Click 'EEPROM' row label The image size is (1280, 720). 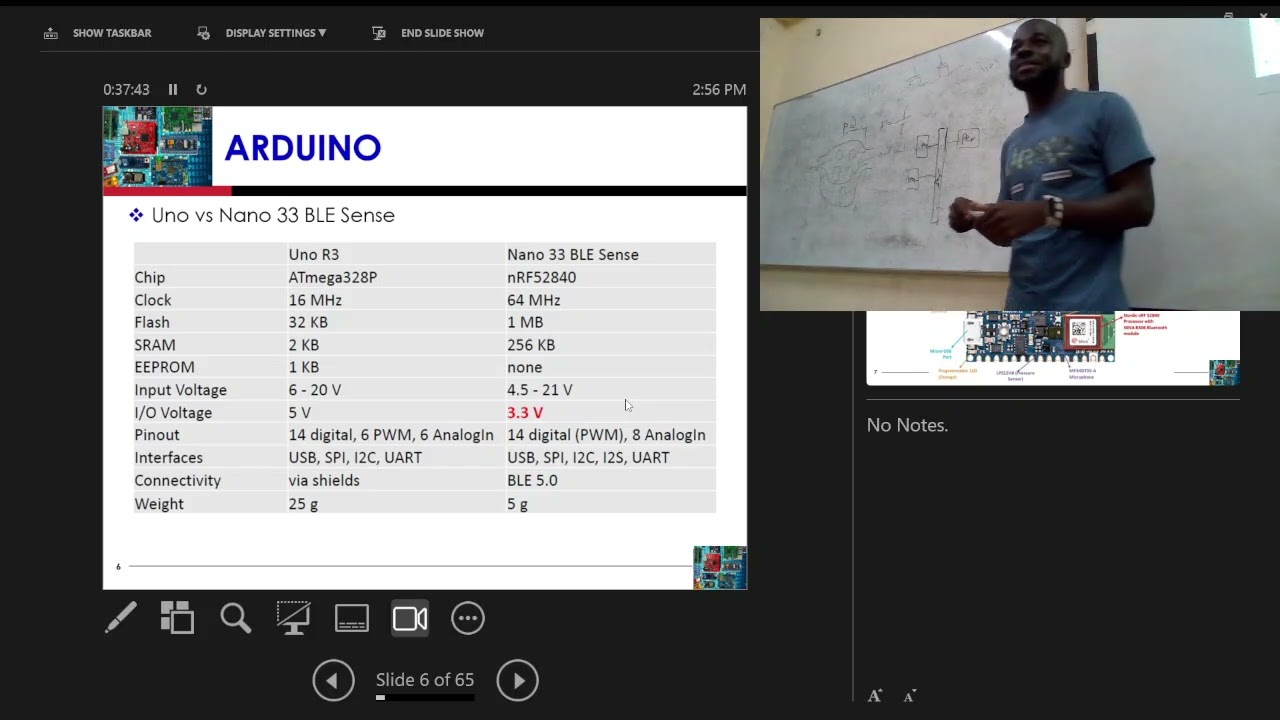[x=165, y=367]
